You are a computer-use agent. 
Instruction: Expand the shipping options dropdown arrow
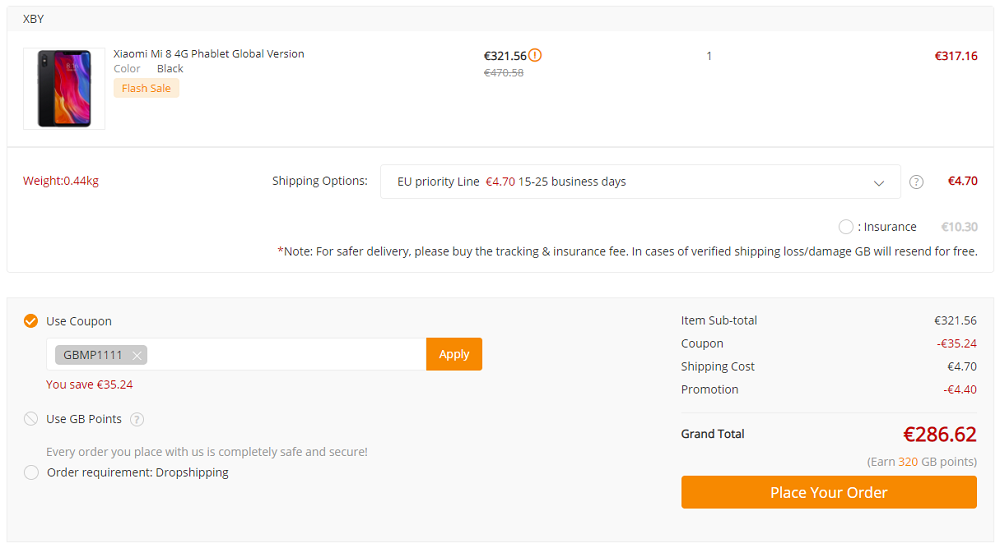[878, 182]
